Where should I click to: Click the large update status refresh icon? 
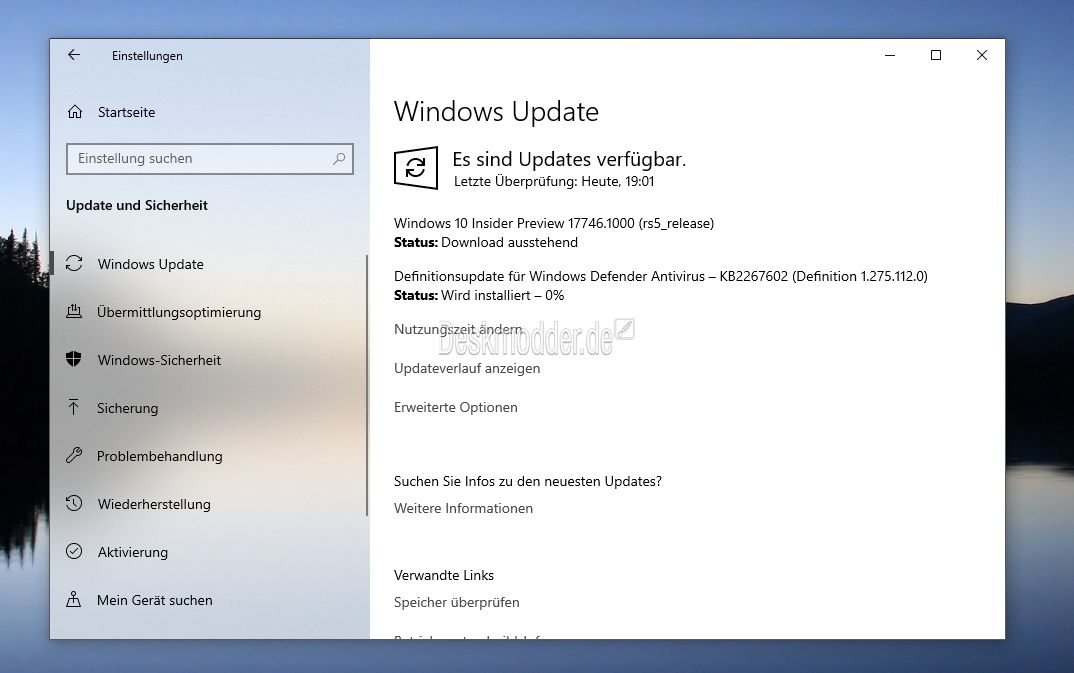click(x=416, y=168)
